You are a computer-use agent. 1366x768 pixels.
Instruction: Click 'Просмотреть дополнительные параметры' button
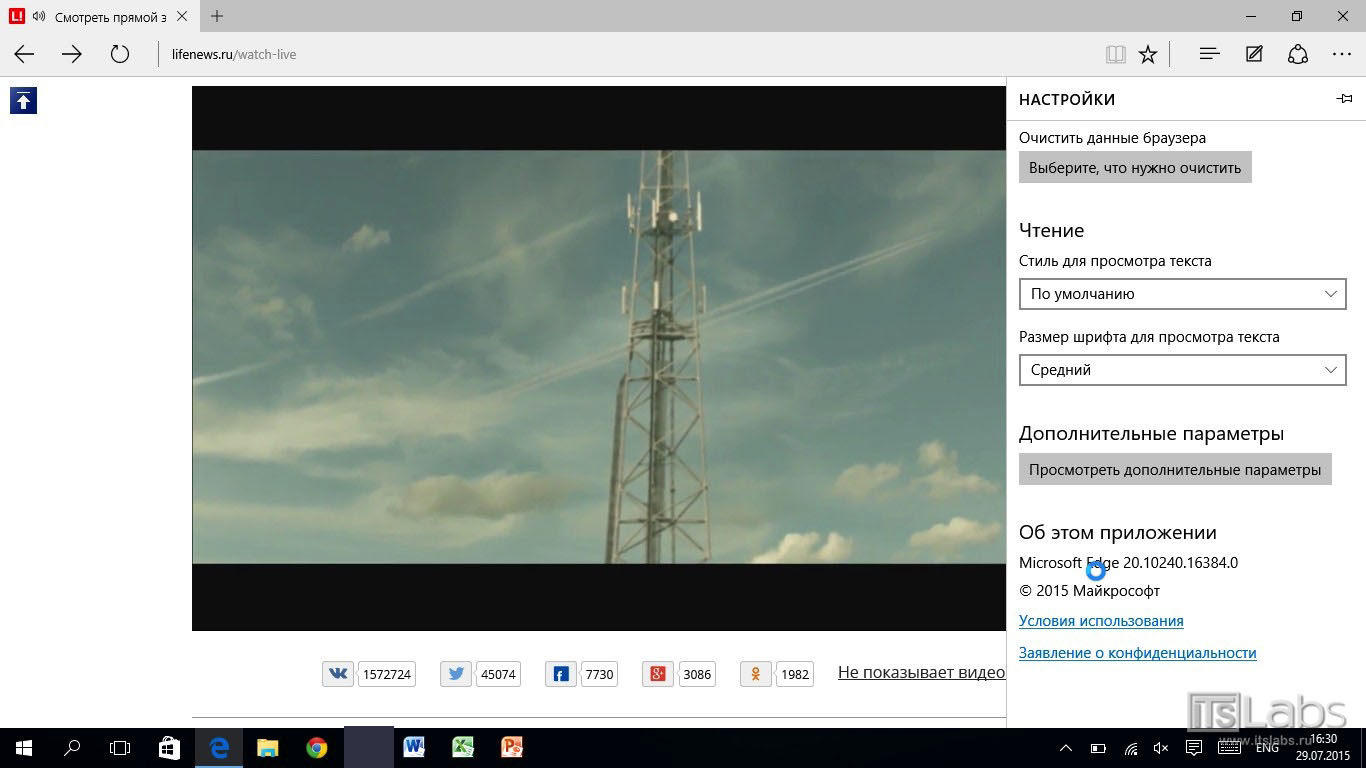click(1175, 469)
